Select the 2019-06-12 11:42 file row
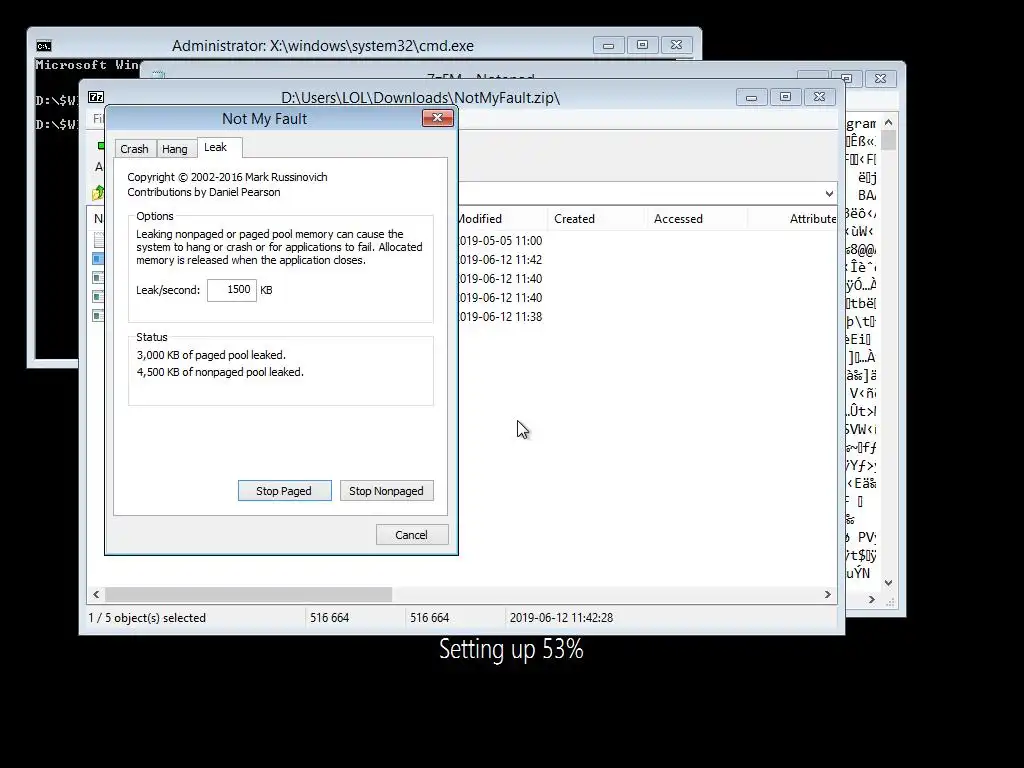 click(x=499, y=260)
